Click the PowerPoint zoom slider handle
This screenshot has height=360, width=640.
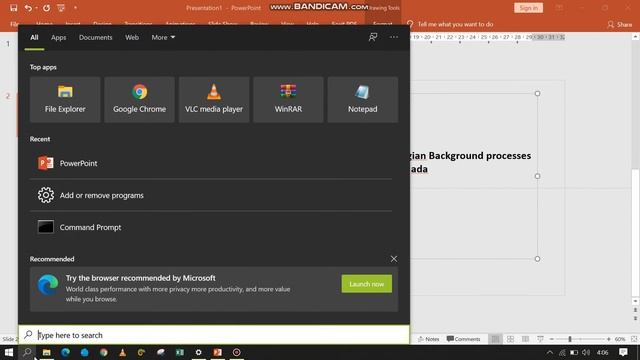[570, 339]
